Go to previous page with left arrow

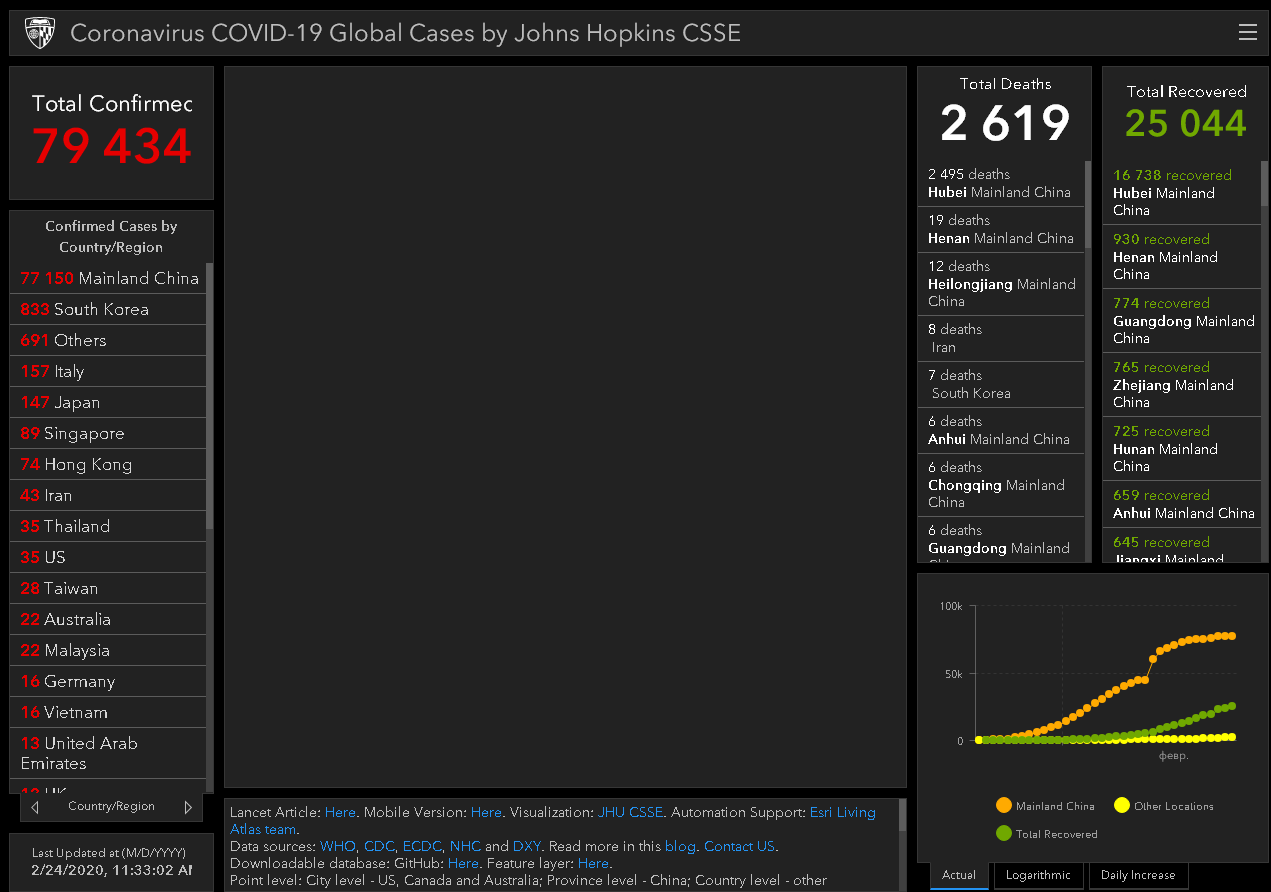pyautogui.click(x=35, y=807)
